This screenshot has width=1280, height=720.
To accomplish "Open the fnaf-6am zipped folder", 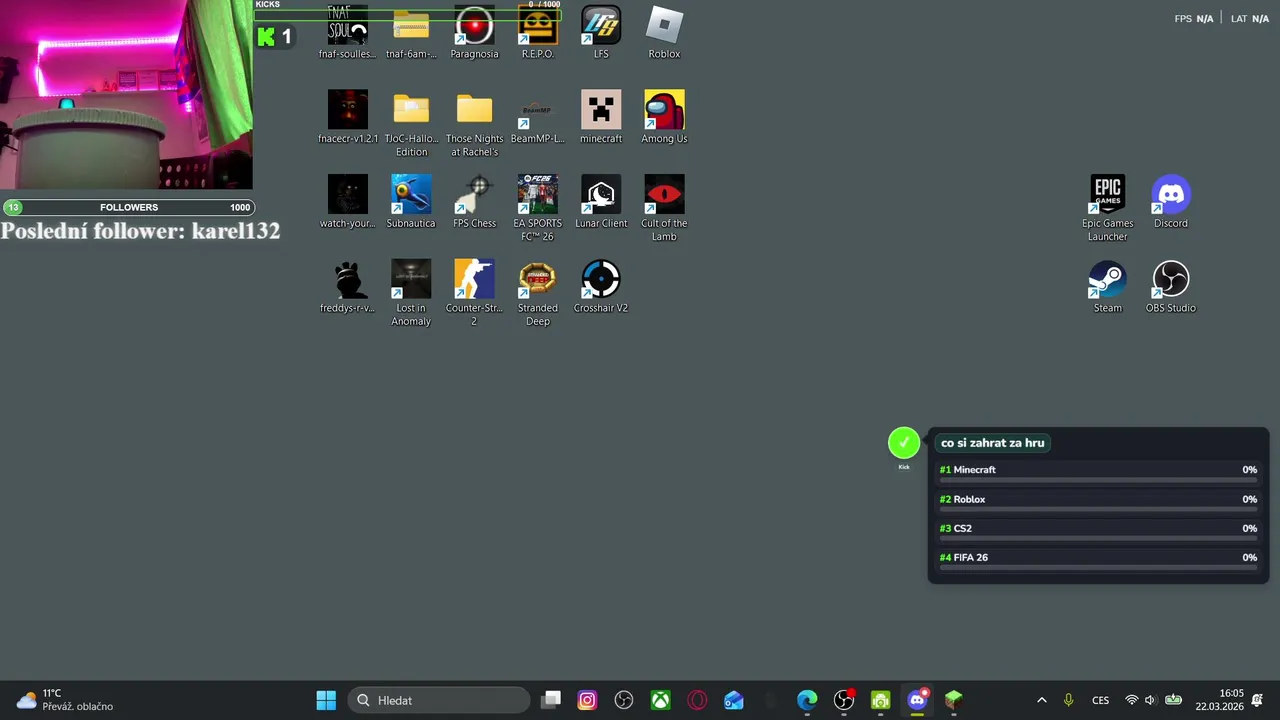I will (x=411, y=33).
